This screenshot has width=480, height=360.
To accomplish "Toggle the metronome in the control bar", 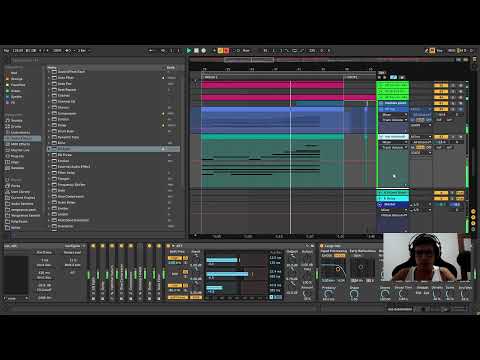I will [x=68, y=51].
